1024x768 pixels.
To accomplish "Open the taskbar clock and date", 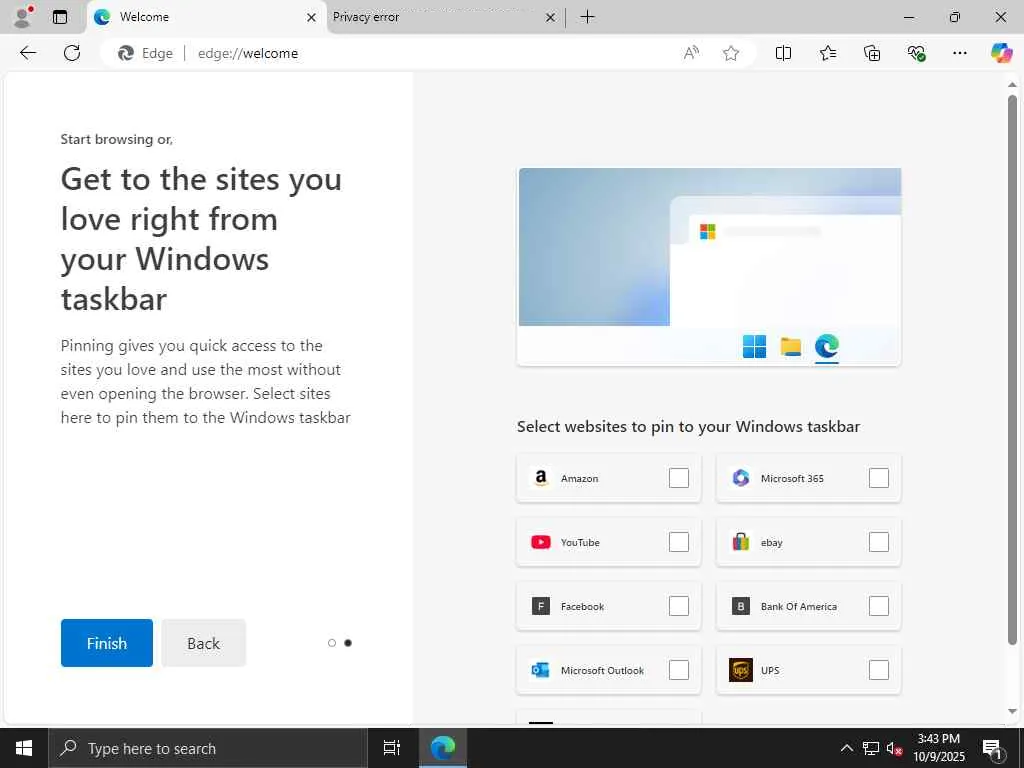I will tap(939, 748).
